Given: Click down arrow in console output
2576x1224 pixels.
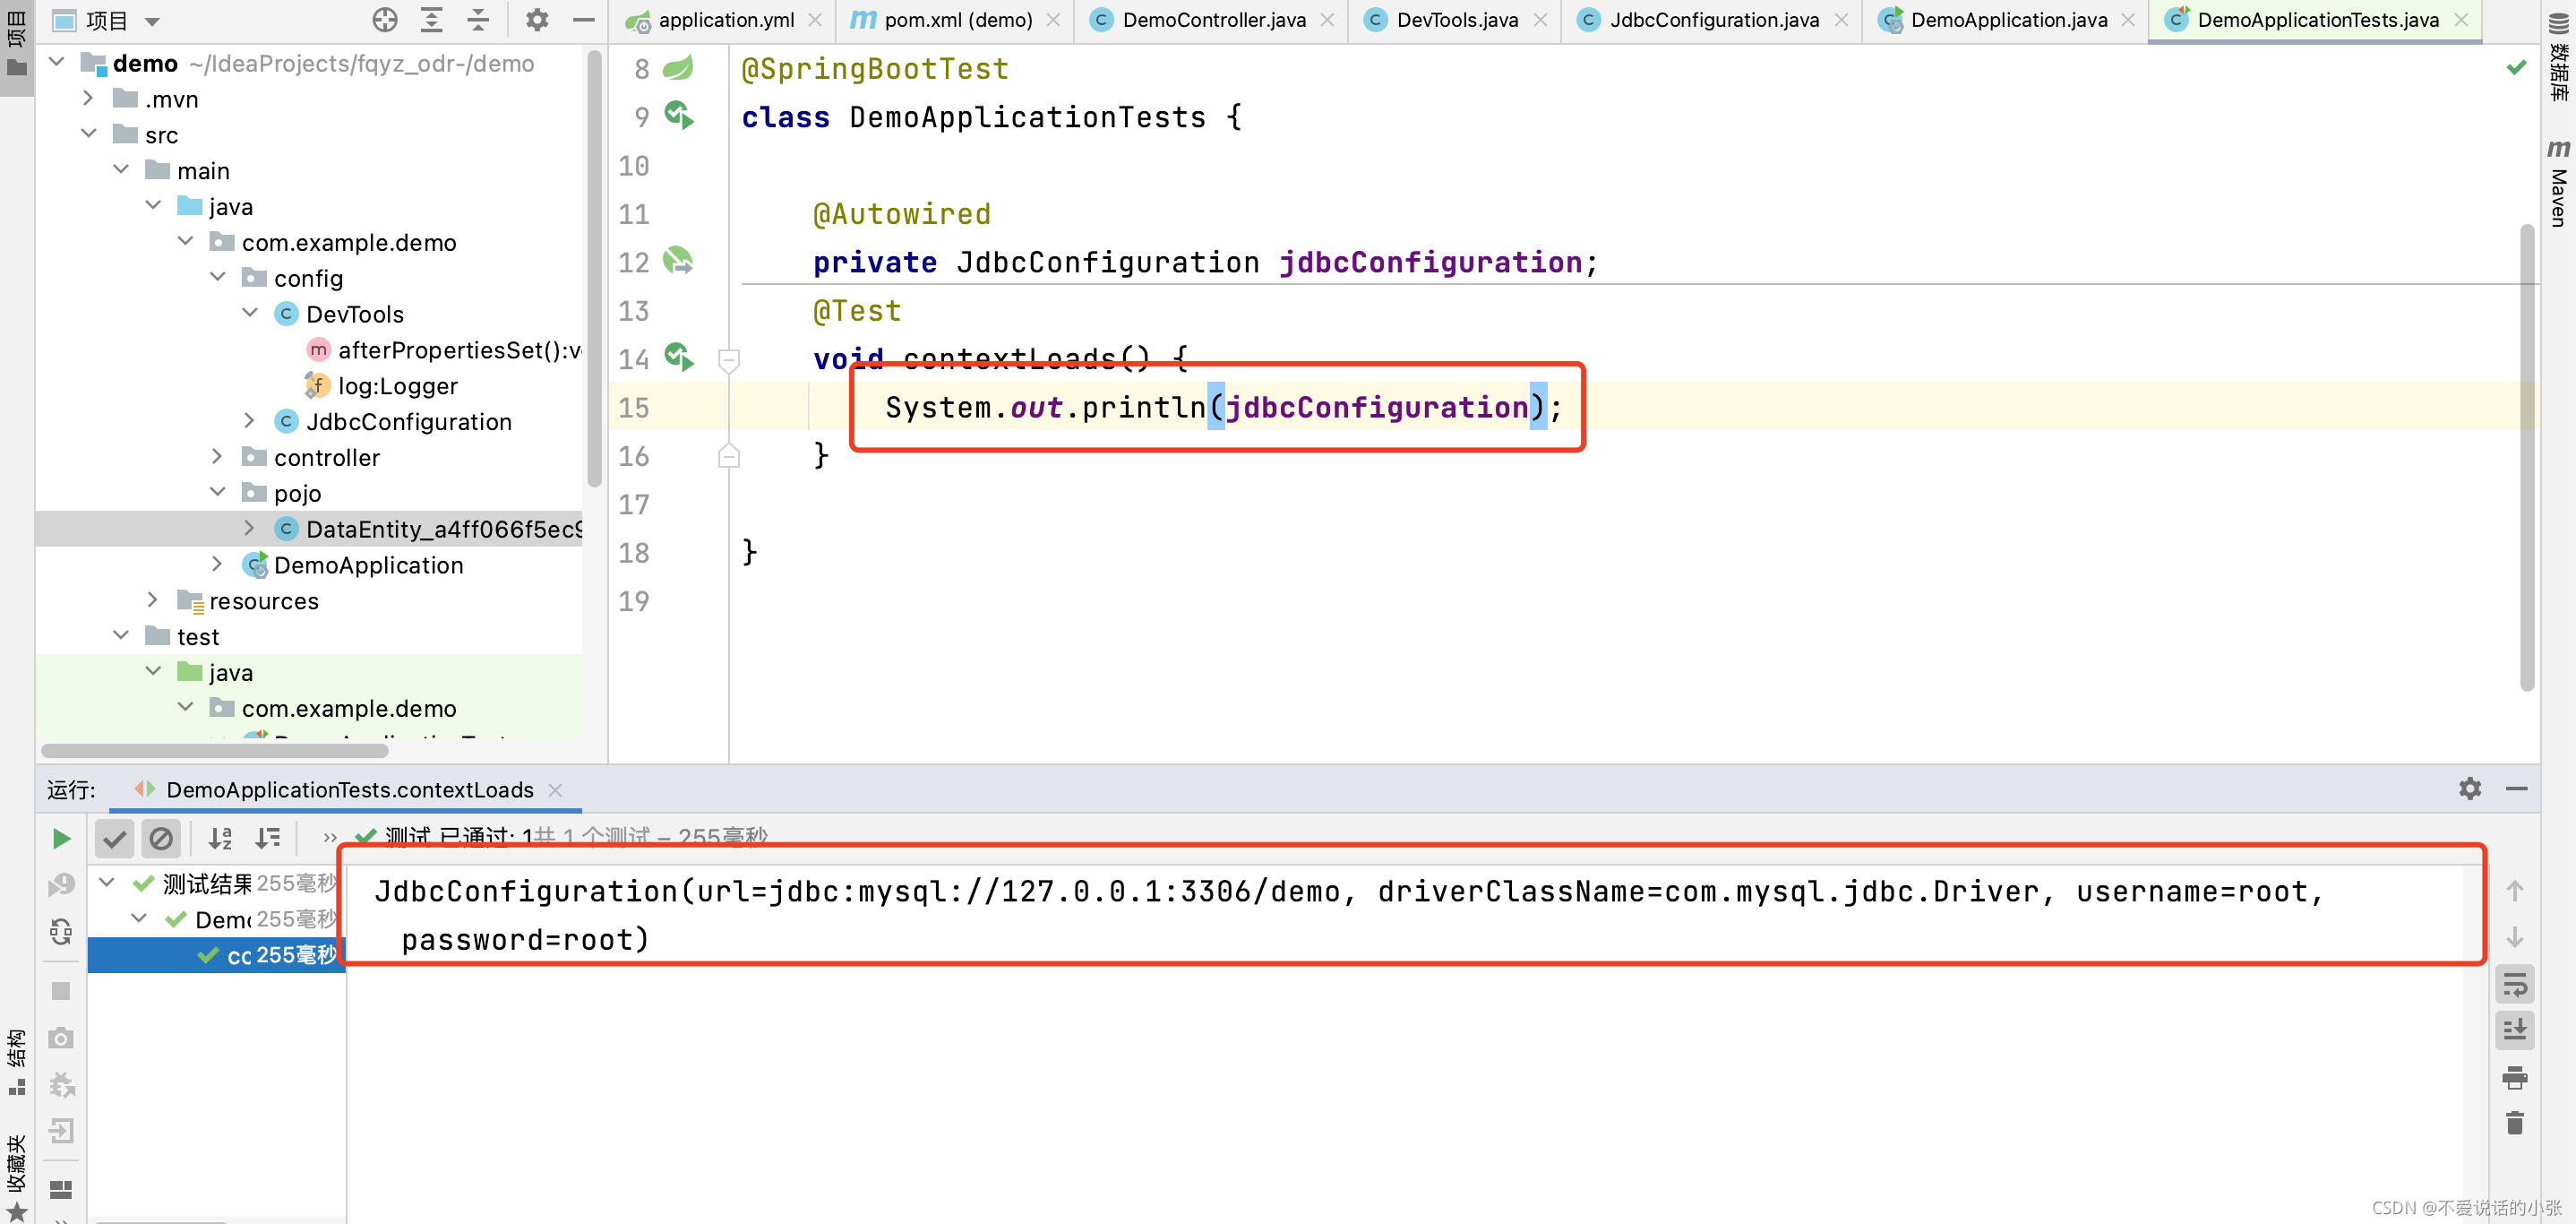Looking at the screenshot, I should [2515, 937].
